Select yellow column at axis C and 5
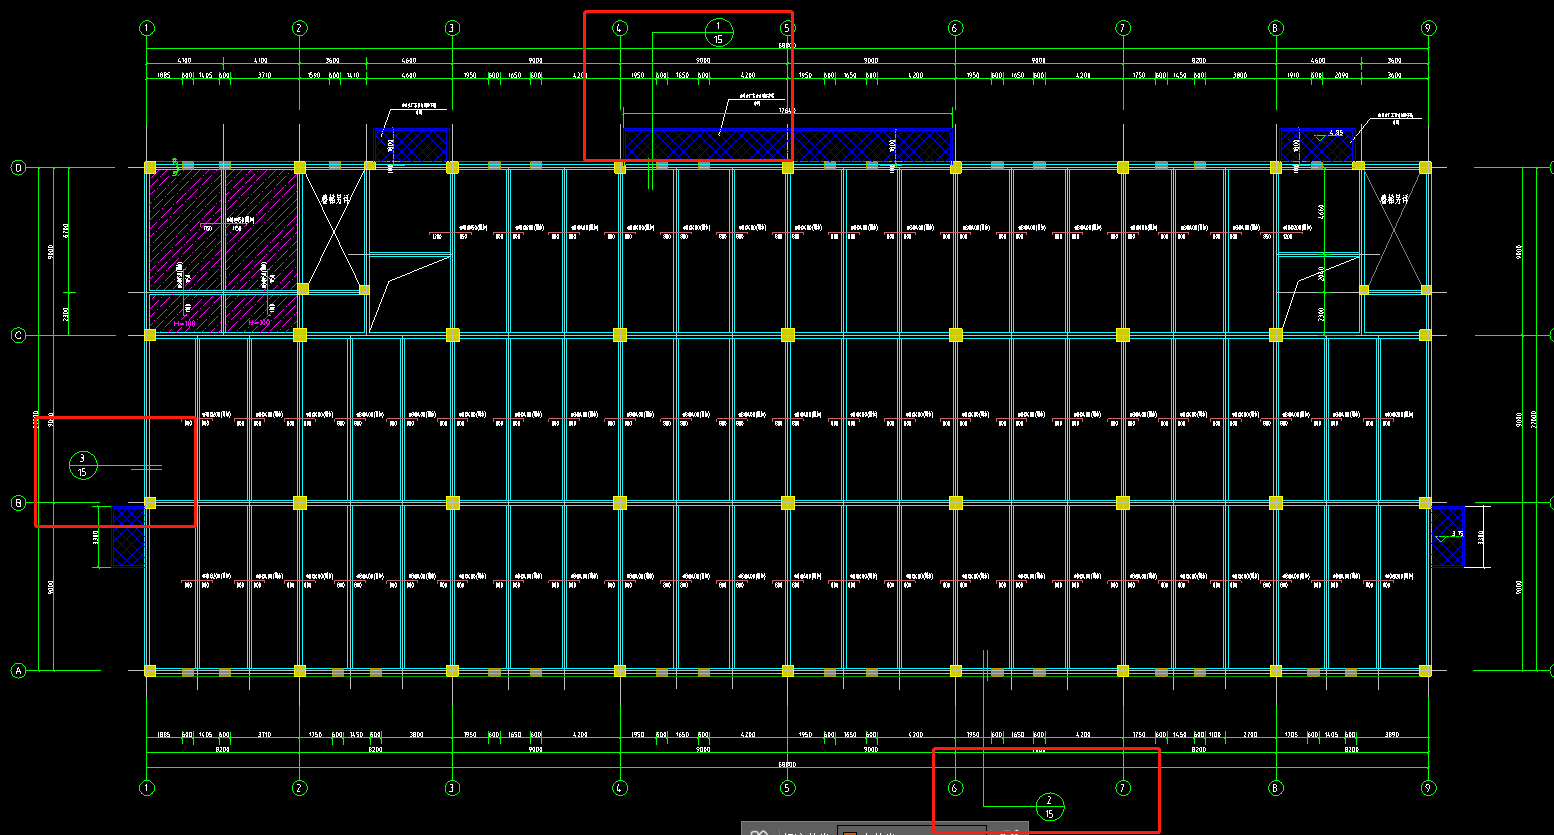Image resolution: width=1554 pixels, height=835 pixels. tap(788, 335)
